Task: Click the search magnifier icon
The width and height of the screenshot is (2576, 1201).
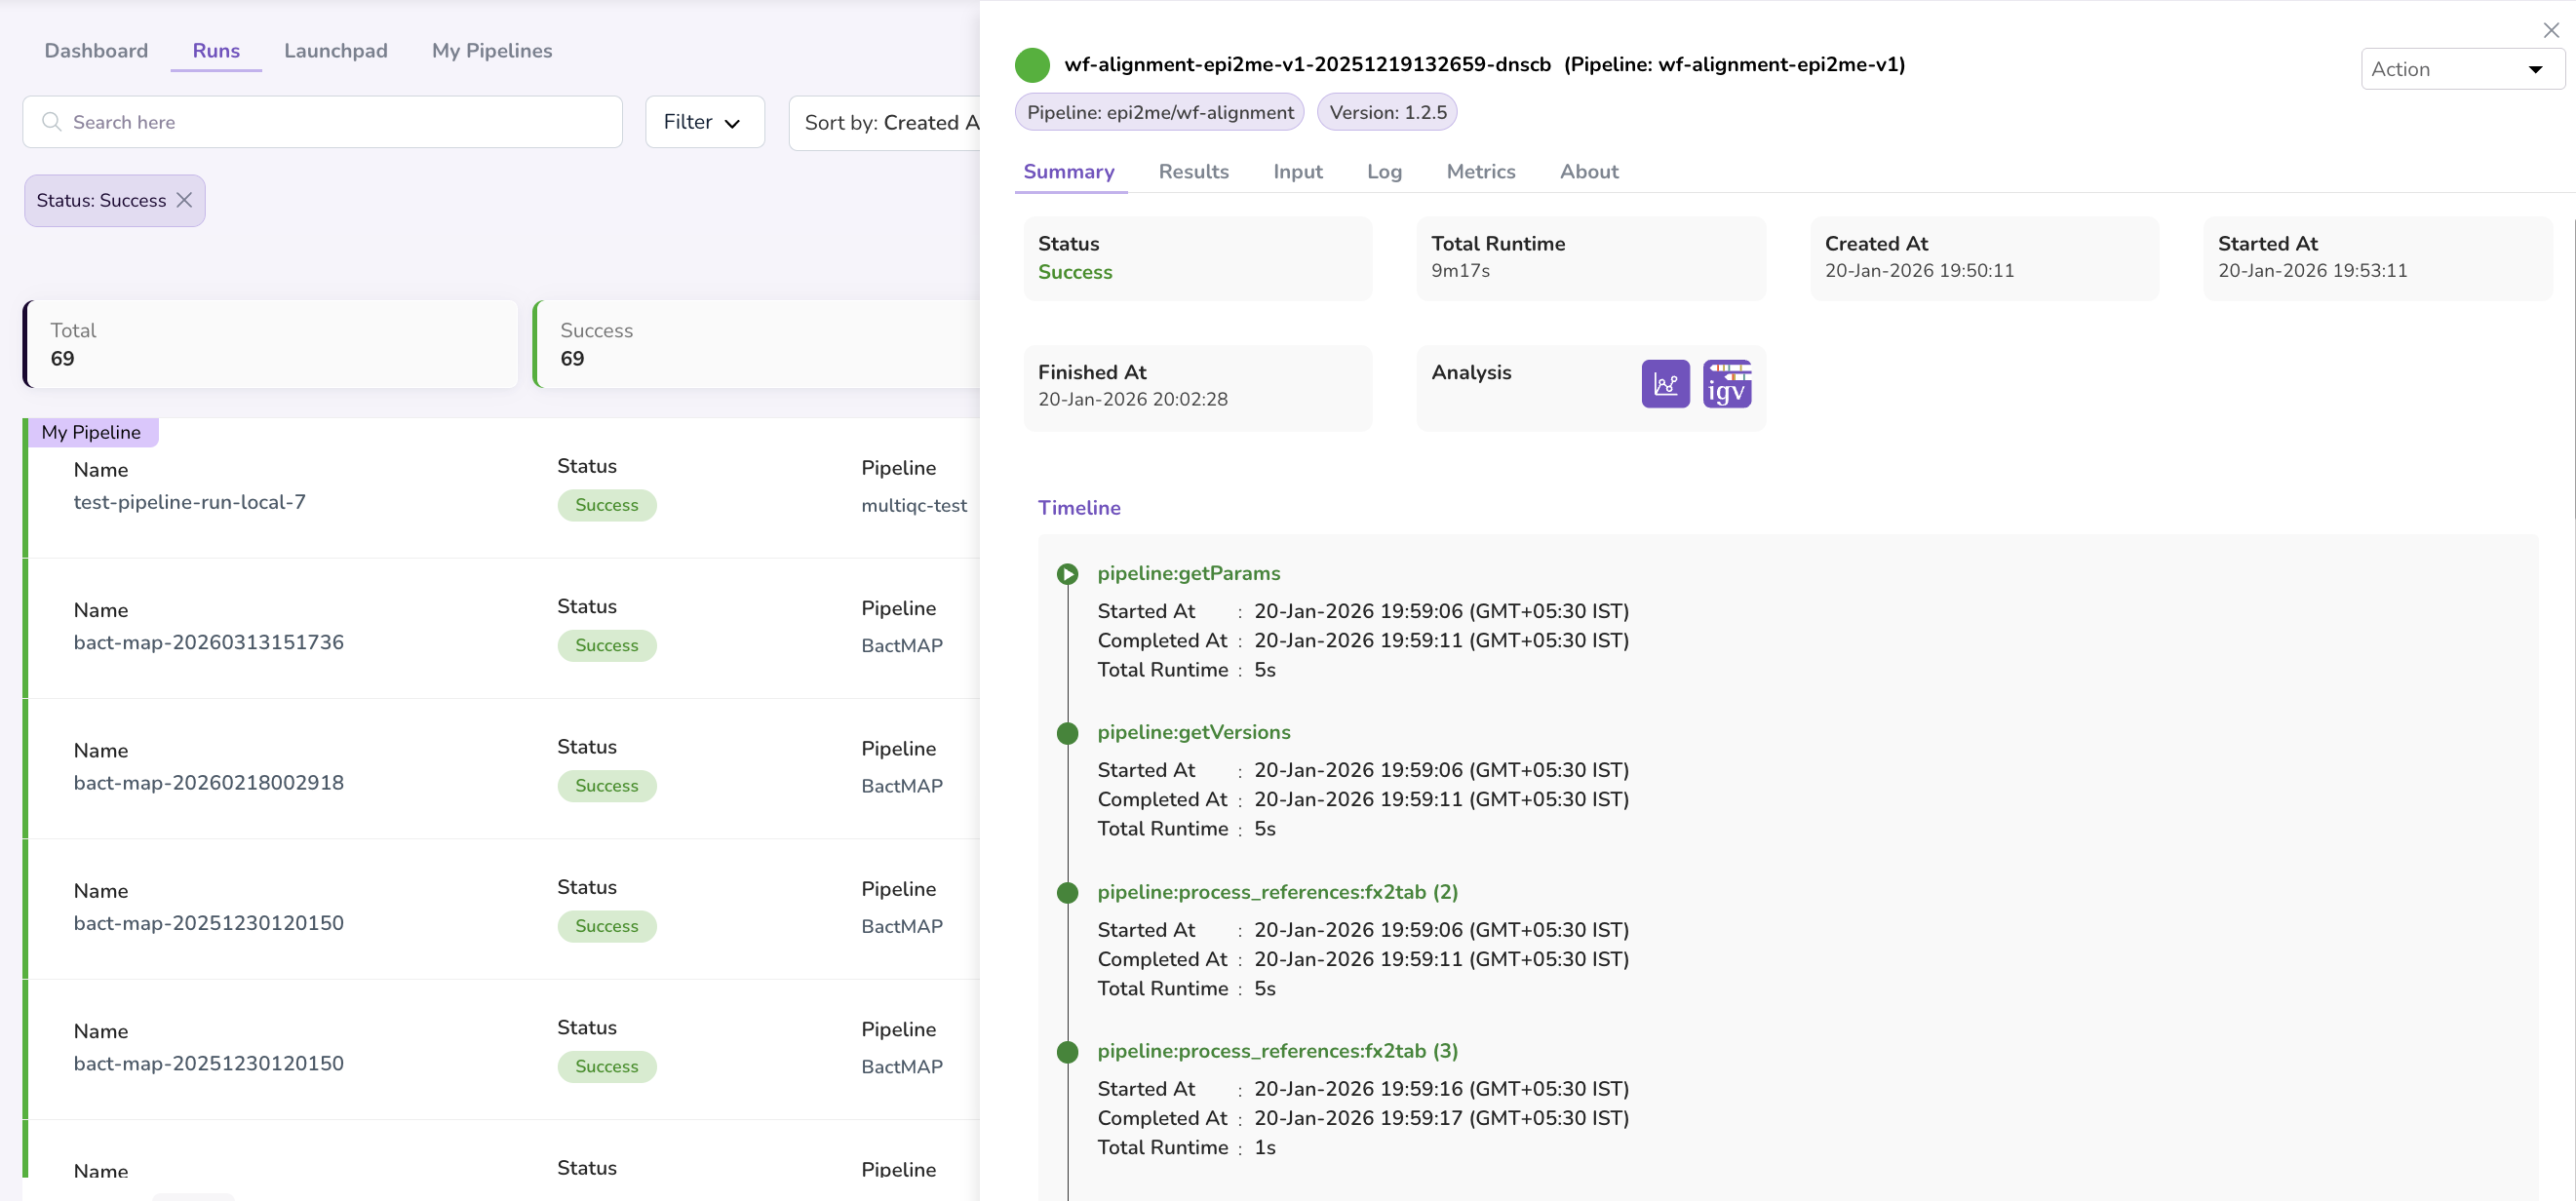Action: point(52,122)
